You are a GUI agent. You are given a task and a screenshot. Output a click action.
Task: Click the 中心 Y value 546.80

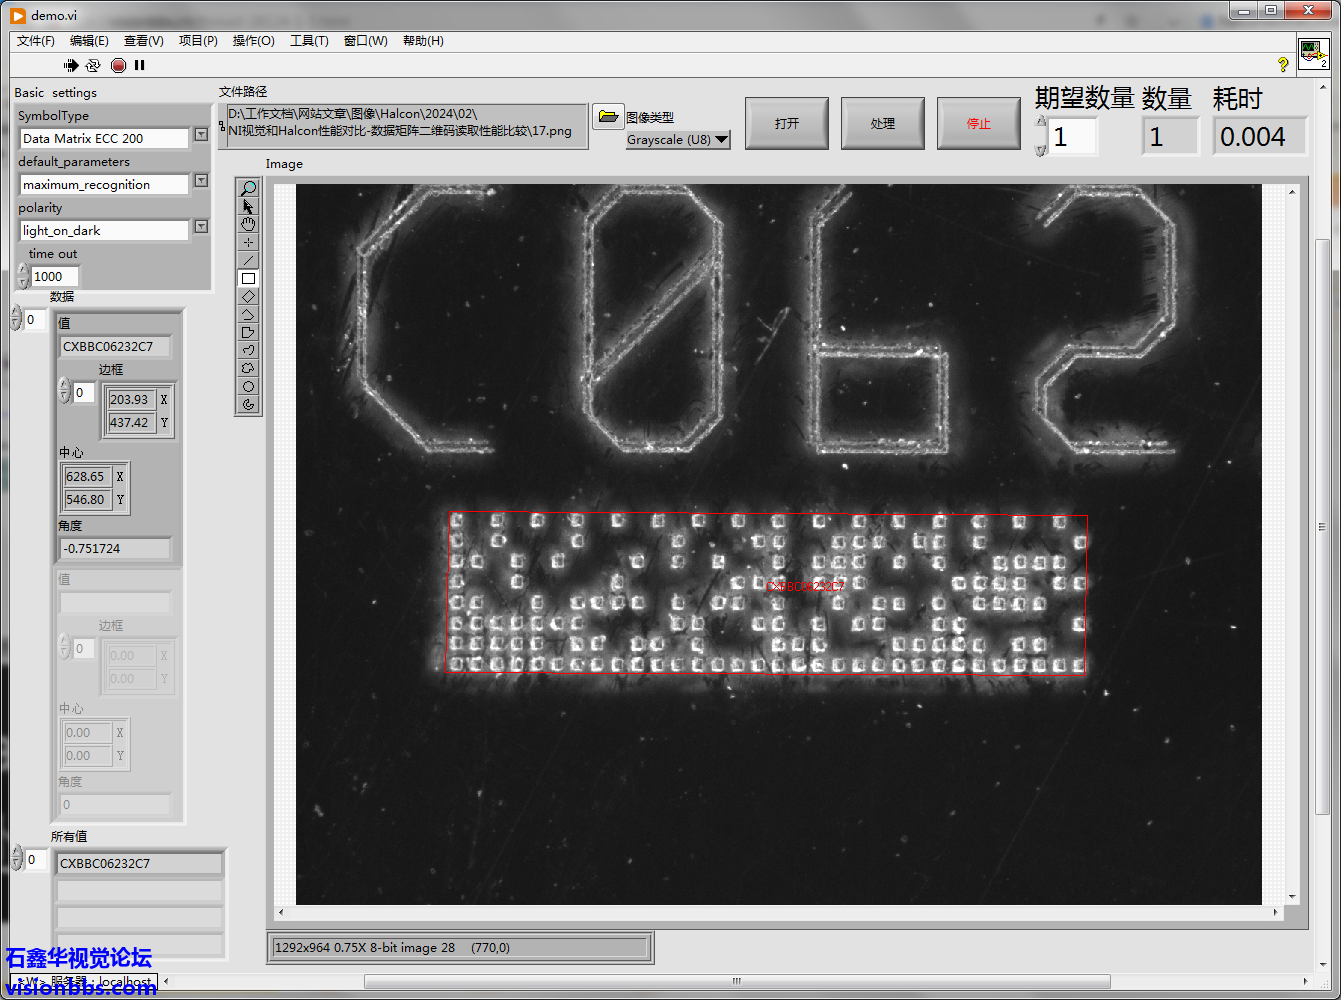click(86, 500)
